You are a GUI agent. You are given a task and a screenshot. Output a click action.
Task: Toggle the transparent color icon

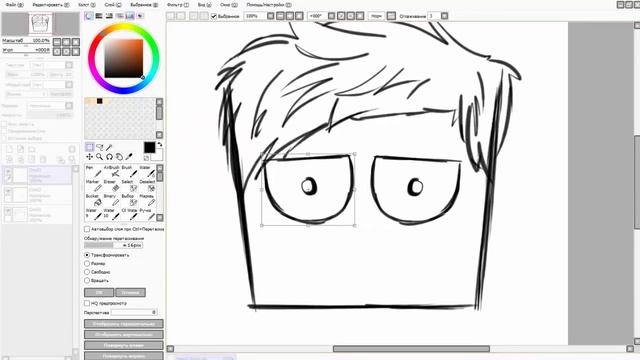(146, 158)
